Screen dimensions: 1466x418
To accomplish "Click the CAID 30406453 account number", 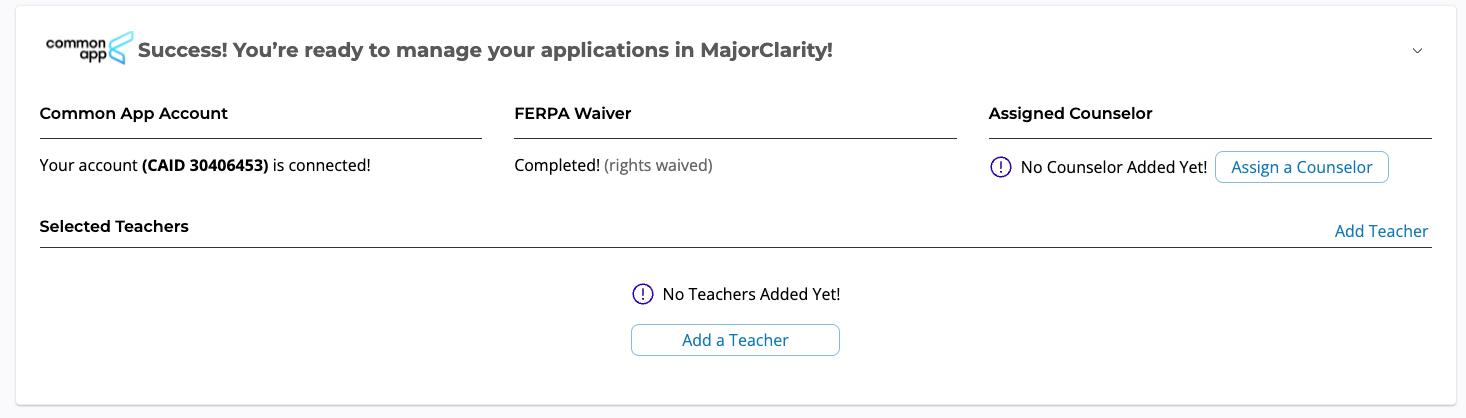I will (205, 165).
